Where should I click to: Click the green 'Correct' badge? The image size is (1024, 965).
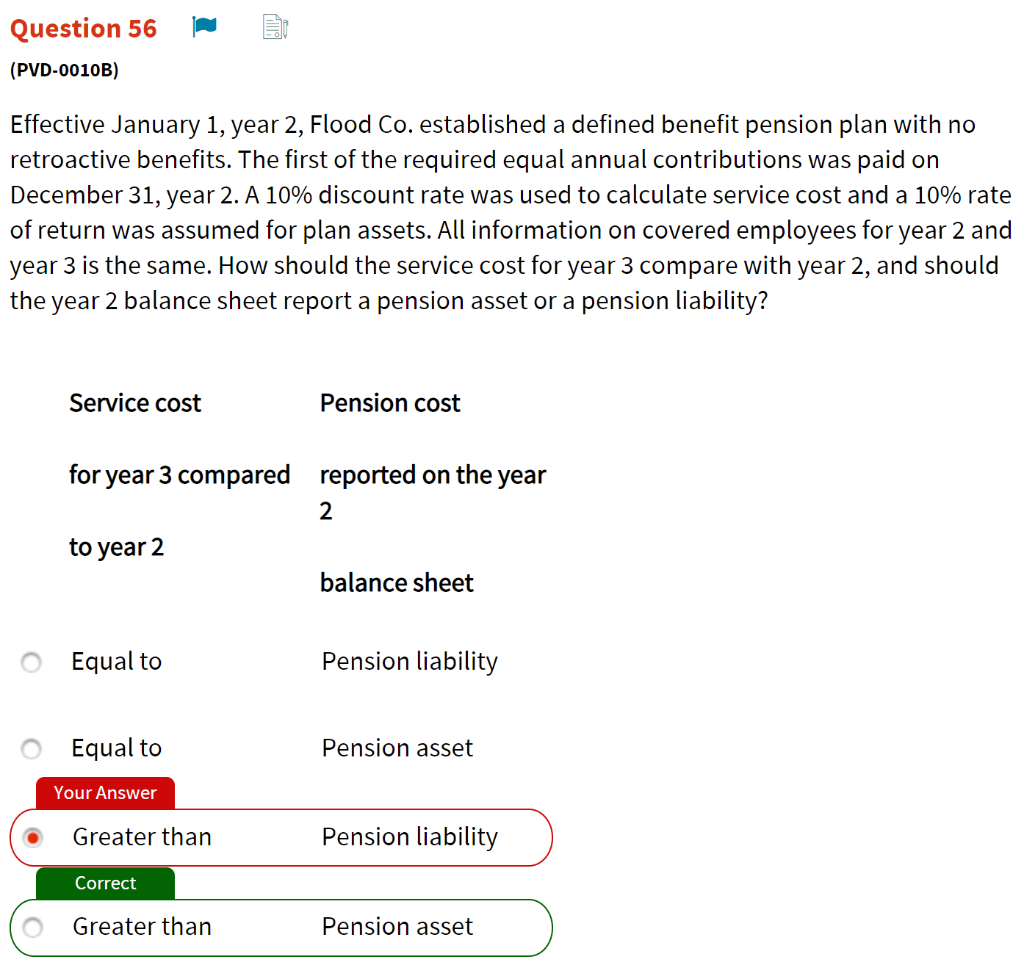(105, 883)
